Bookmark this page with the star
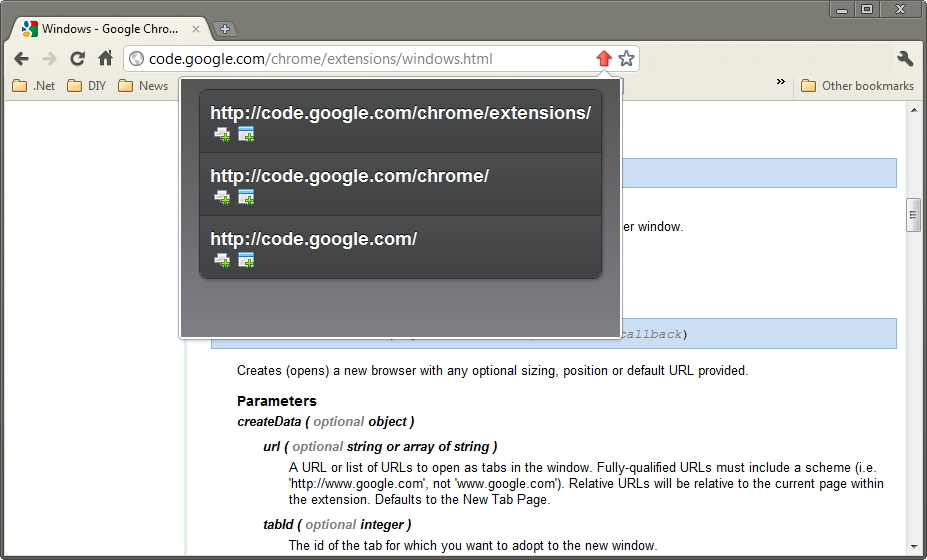The height and width of the screenshot is (560, 927). (x=626, y=58)
